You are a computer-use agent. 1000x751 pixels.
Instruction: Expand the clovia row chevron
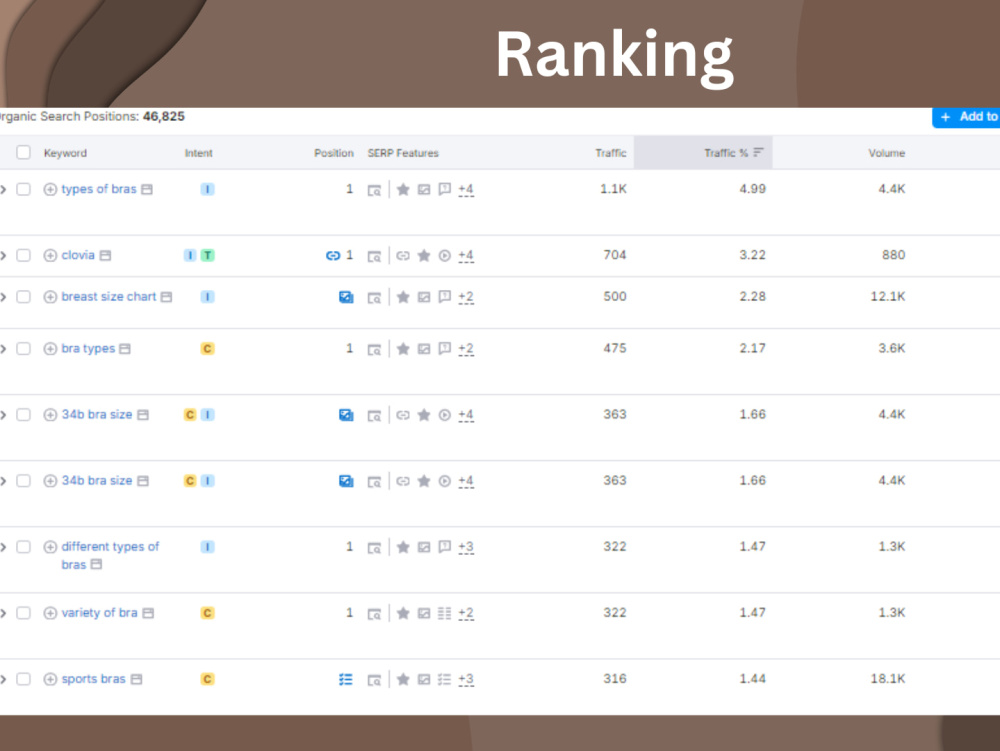(x=3, y=256)
